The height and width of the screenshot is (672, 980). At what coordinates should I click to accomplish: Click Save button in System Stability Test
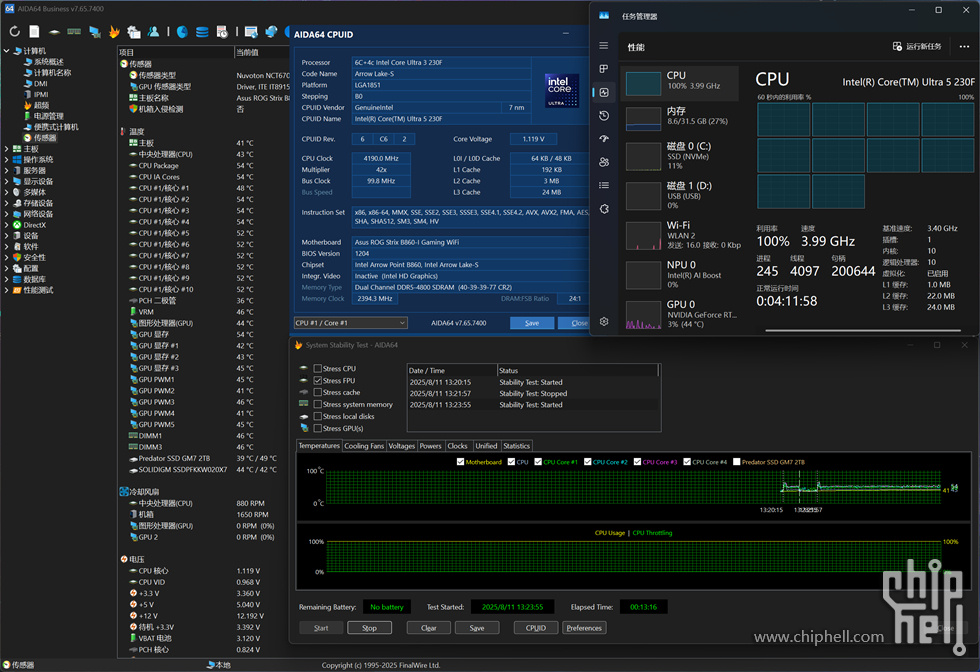(477, 628)
